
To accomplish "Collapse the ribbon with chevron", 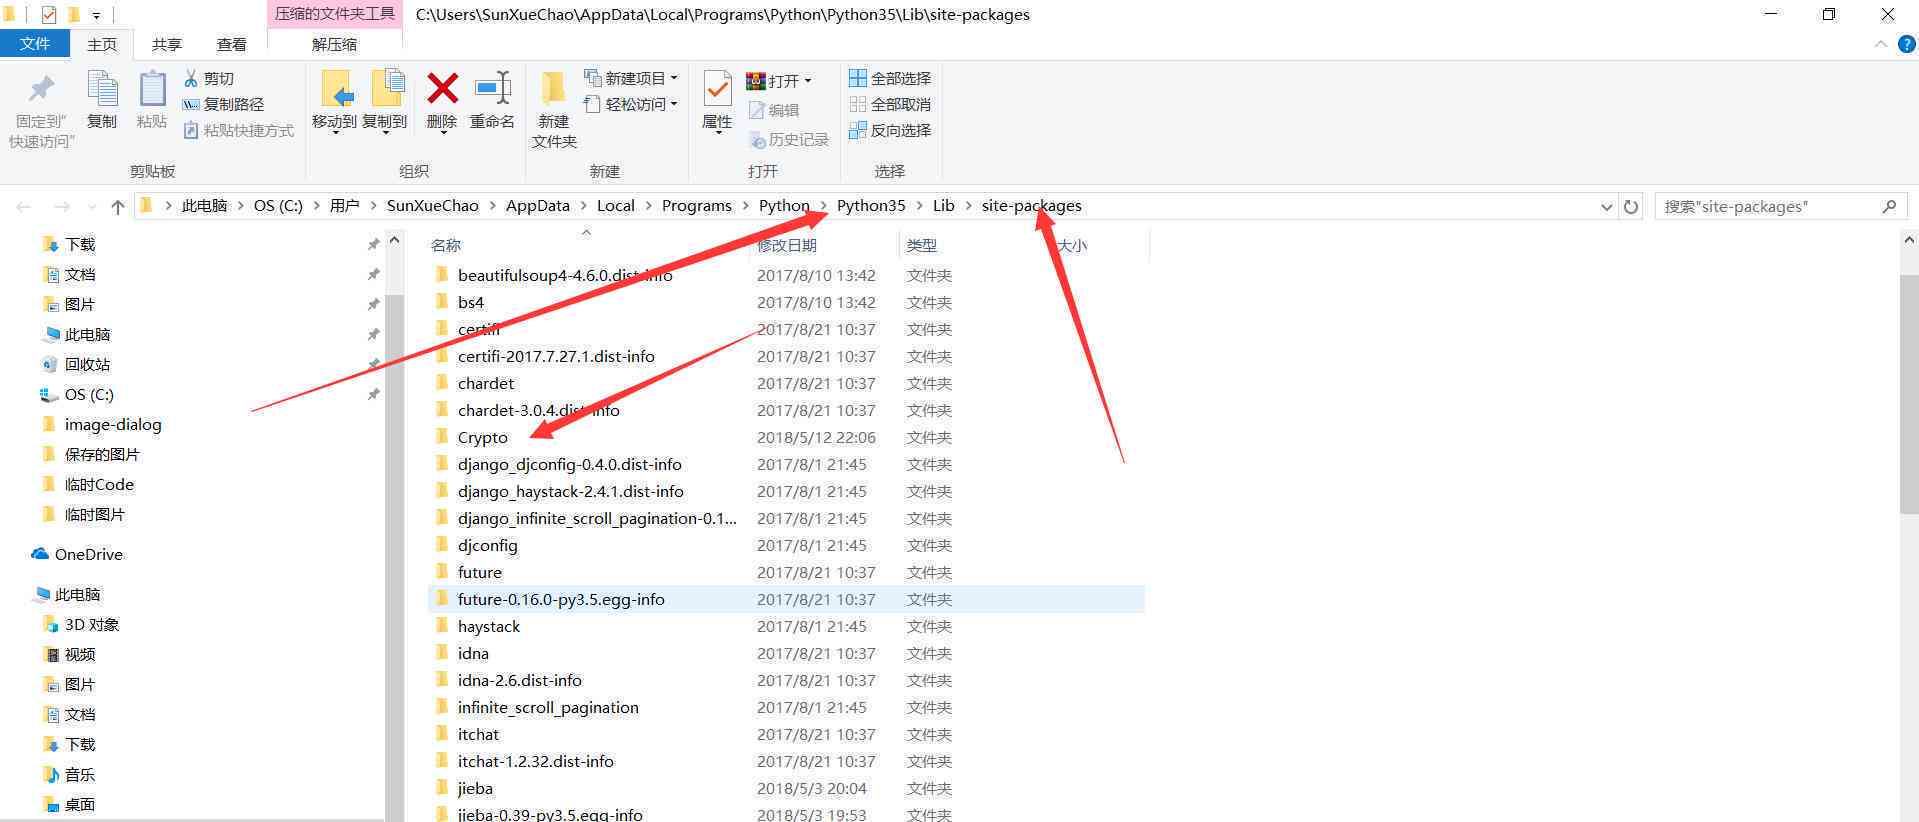I will pos(1880,44).
